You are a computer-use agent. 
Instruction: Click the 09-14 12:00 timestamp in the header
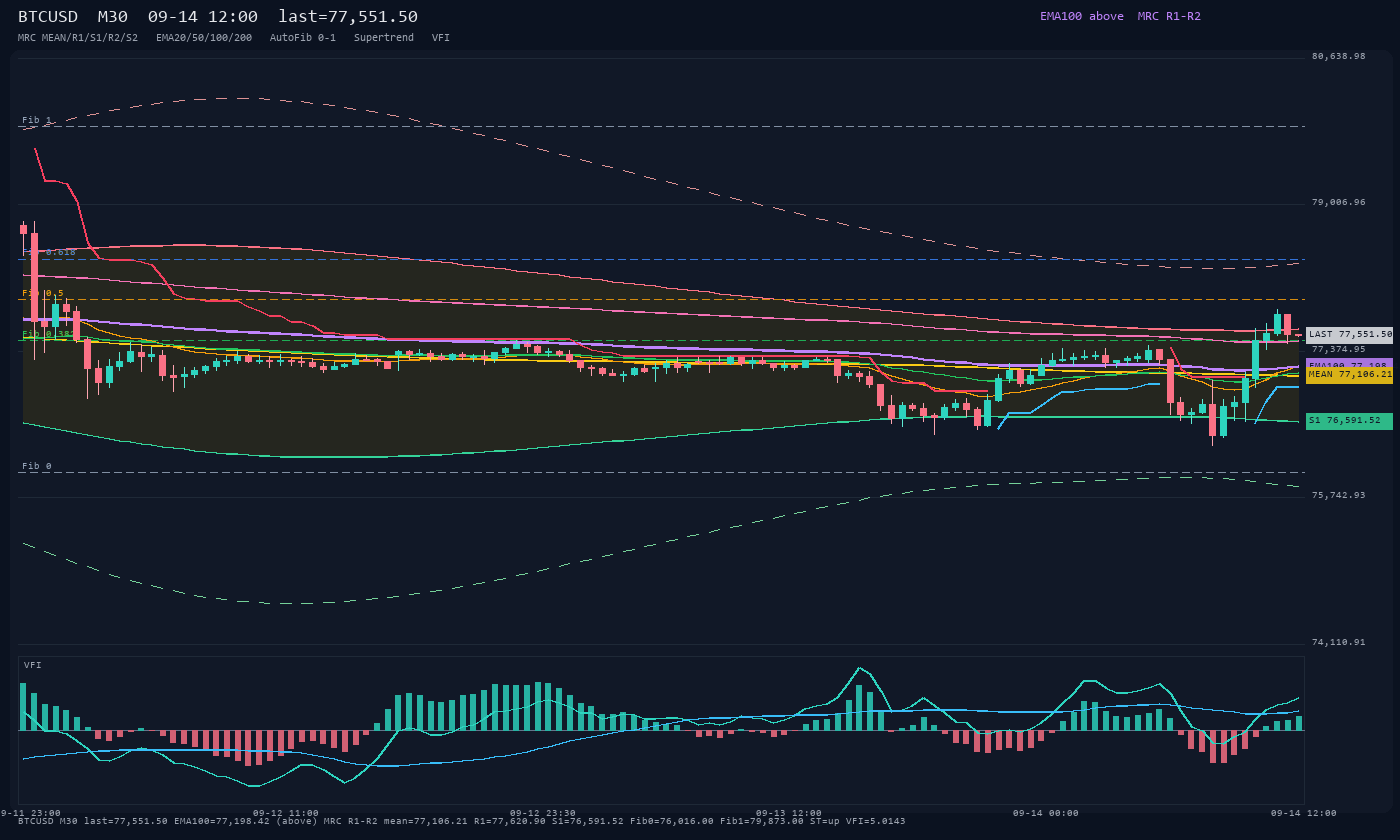pos(202,16)
